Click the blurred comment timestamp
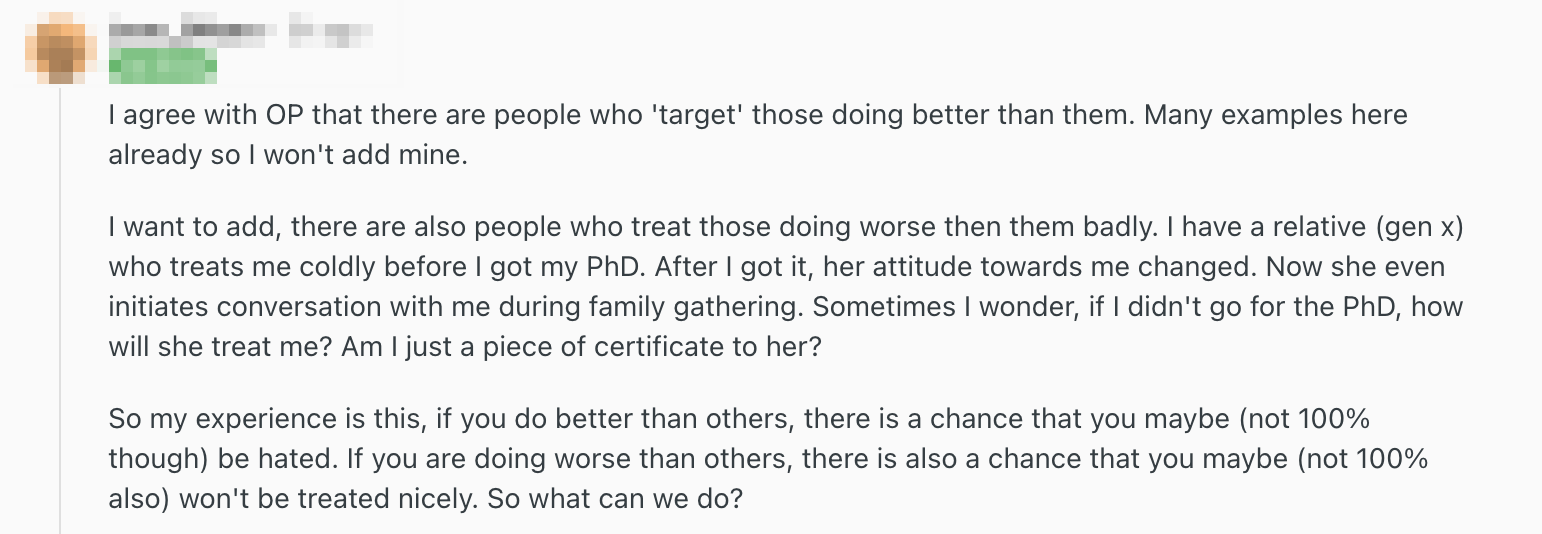The image size is (1542, 534). (x=329, y=33)
